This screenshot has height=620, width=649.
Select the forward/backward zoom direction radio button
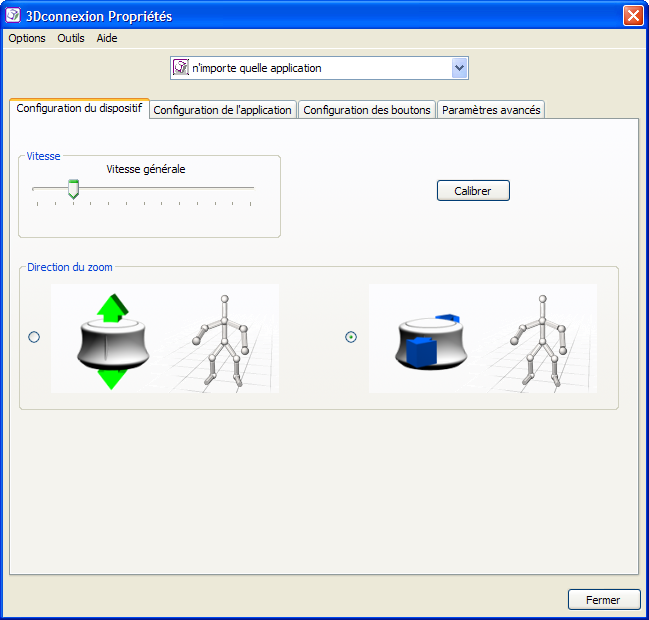point(351,338)
